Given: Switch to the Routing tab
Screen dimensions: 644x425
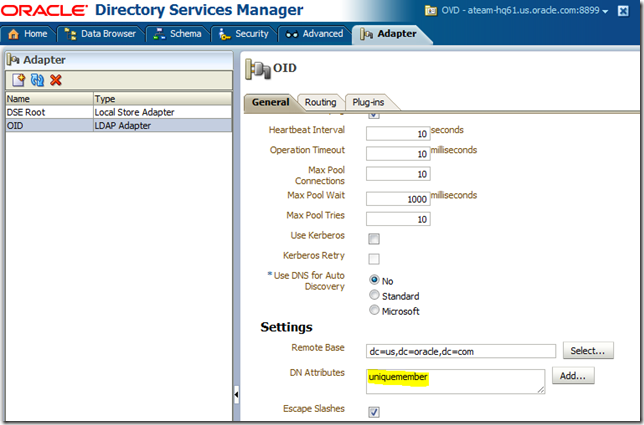Looking at the screenshot, I should pyautogui.click(x=320, y=102).
